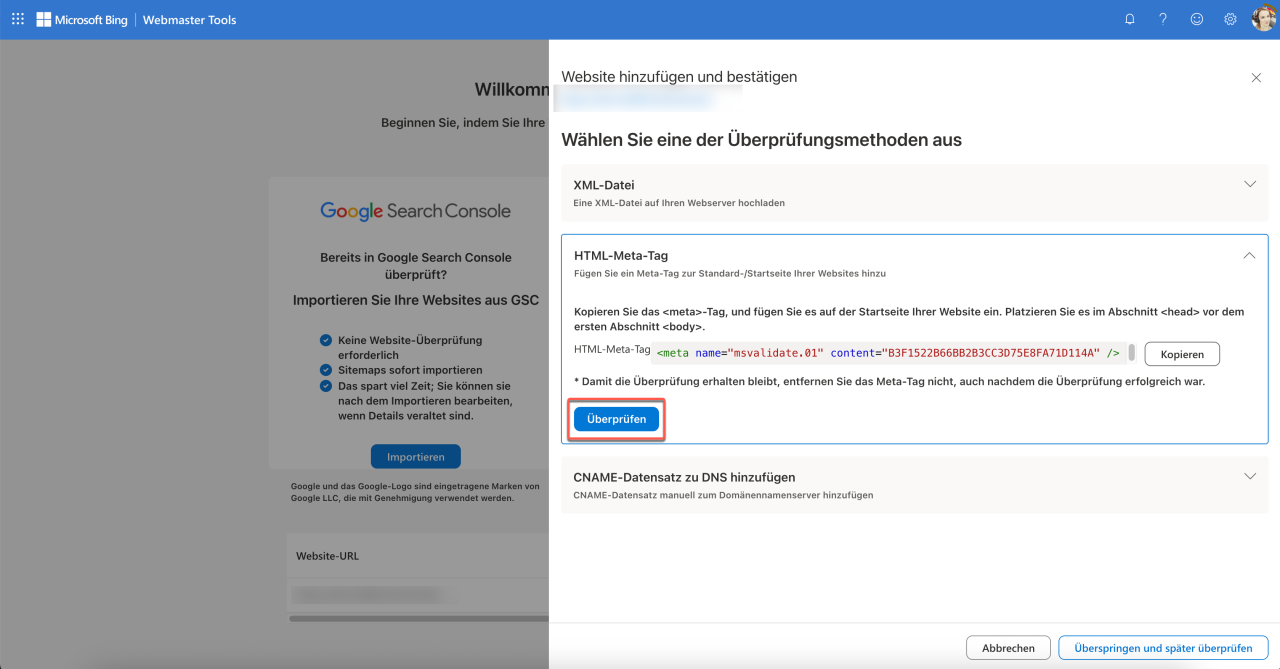Click the Microsoft Bing logo
Screen dimensions: 1280x669
point(82,19)
